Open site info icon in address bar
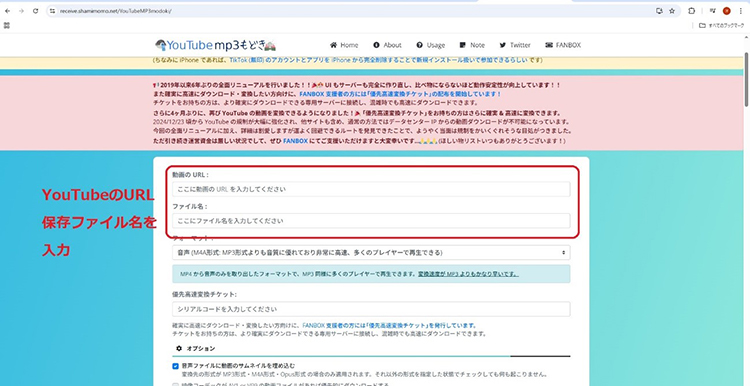Viewport: 750px width, 386px height. [53, 11]
